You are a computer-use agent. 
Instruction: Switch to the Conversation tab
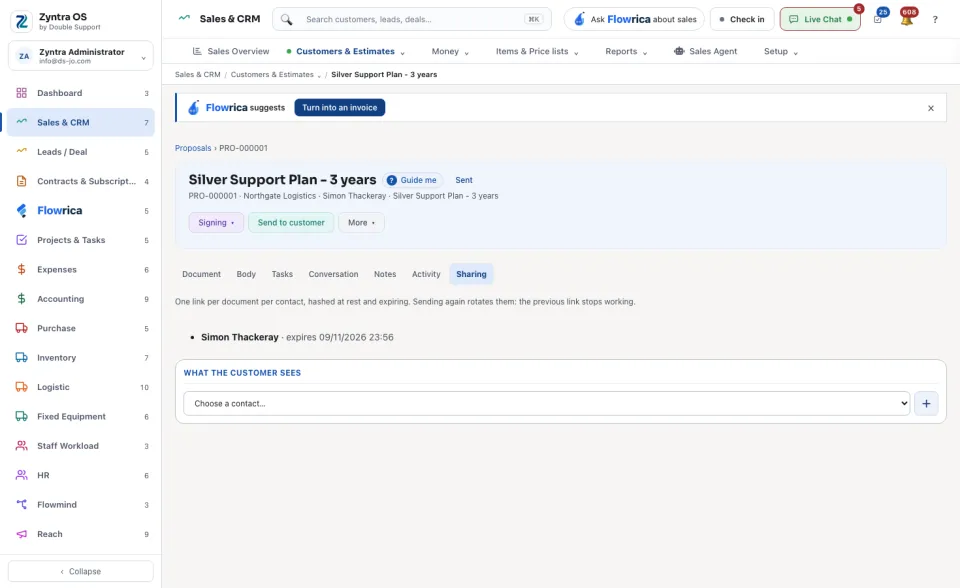pyautogui.click(x=333, y=274)
